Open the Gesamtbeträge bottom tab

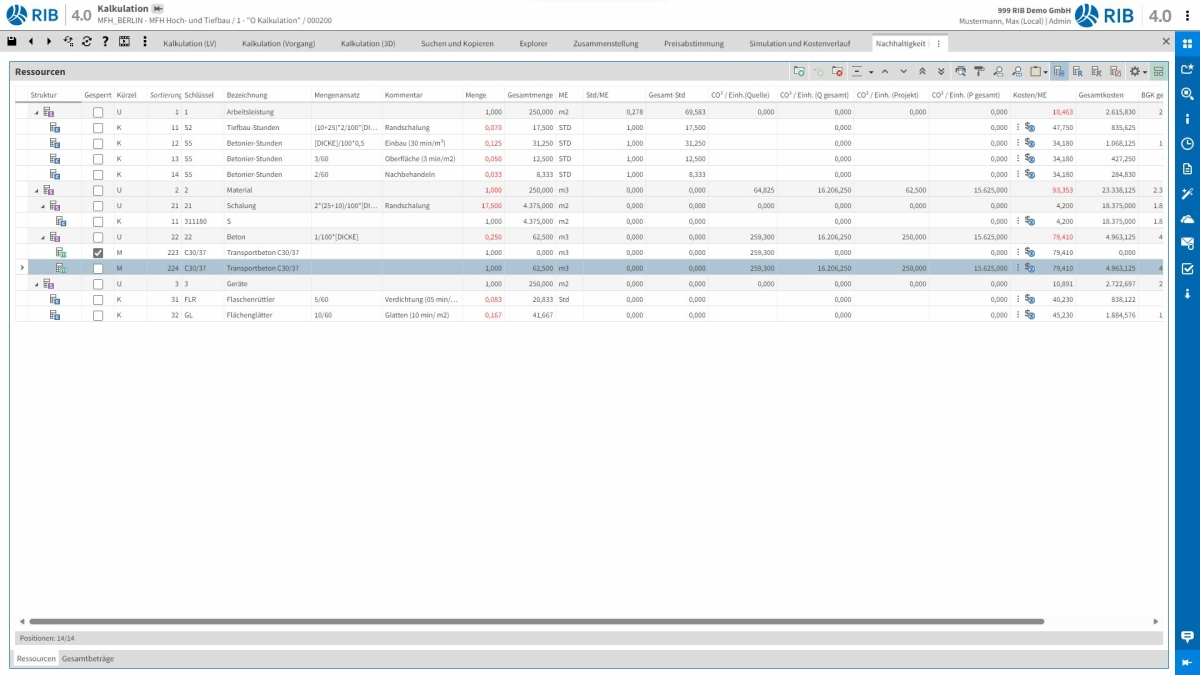tap(88, 659)
